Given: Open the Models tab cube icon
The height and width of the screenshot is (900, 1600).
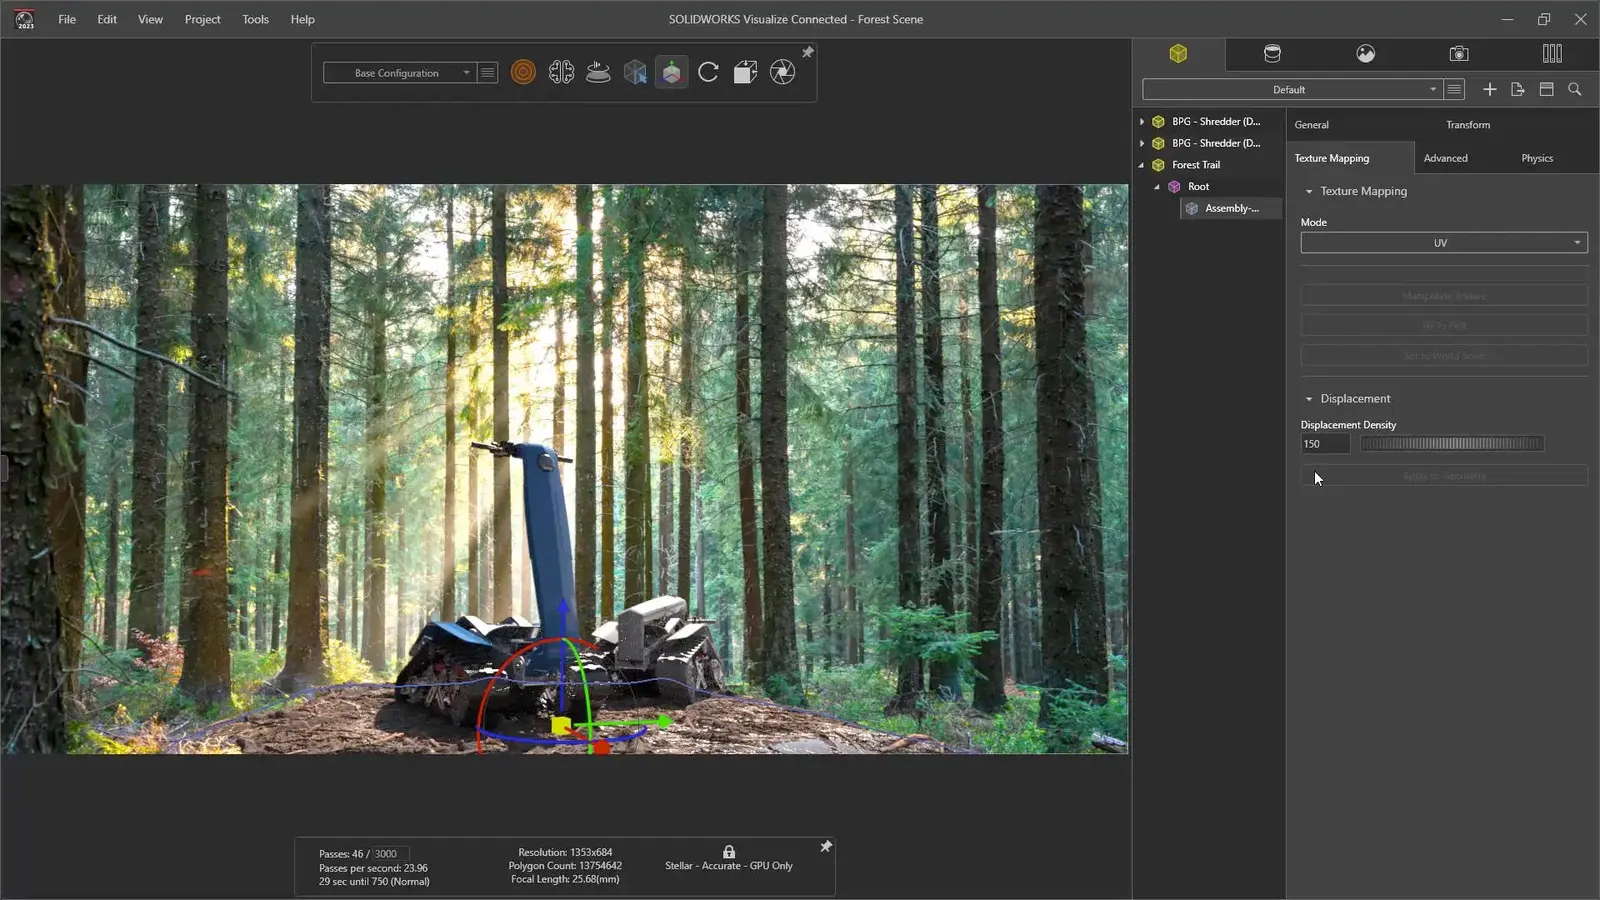Looking at the screenshot, I should [1178, 54].
